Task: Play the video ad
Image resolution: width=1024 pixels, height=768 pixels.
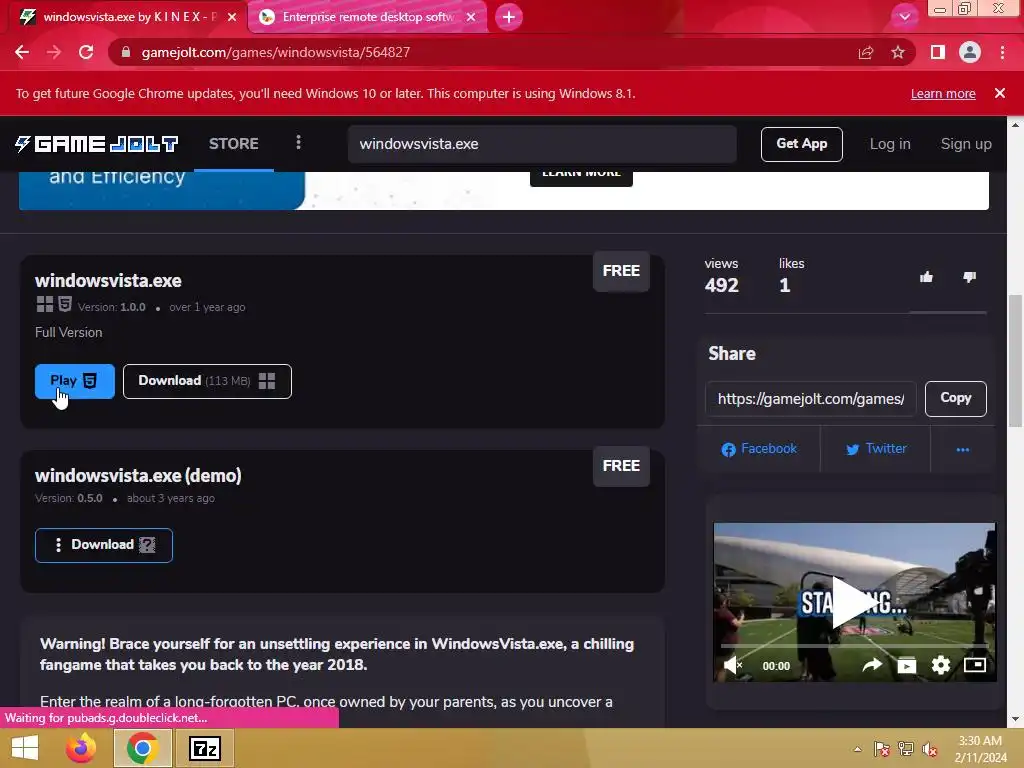Action: click(854, 601)
